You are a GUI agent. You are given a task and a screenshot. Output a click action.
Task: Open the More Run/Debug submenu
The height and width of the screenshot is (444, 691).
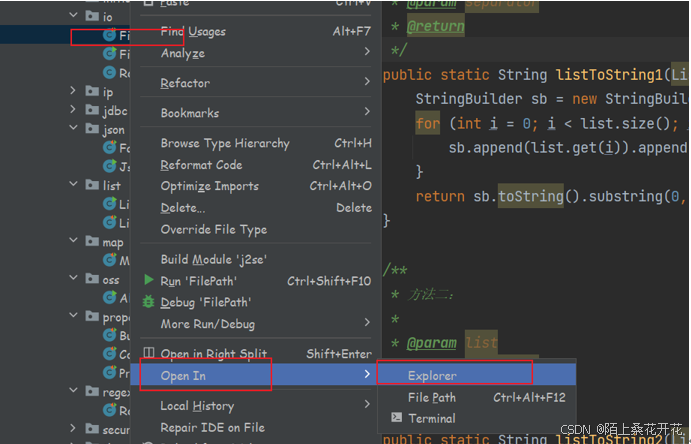point(256,324)
